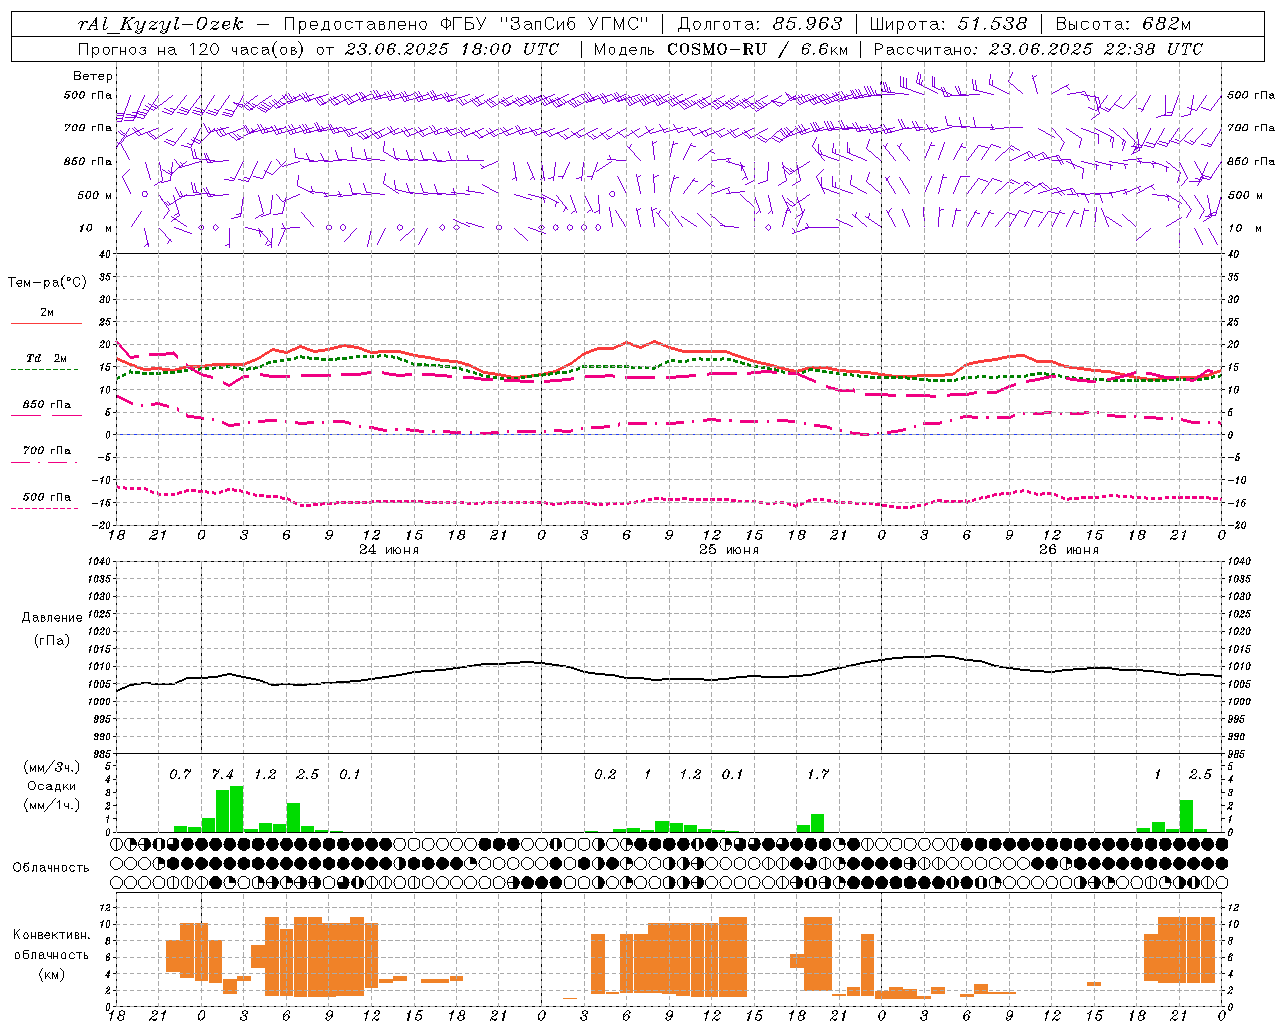Viewport: 1280px width, 1024px height.
Task: Click the Давление pressure panel label
Action: 50,618
